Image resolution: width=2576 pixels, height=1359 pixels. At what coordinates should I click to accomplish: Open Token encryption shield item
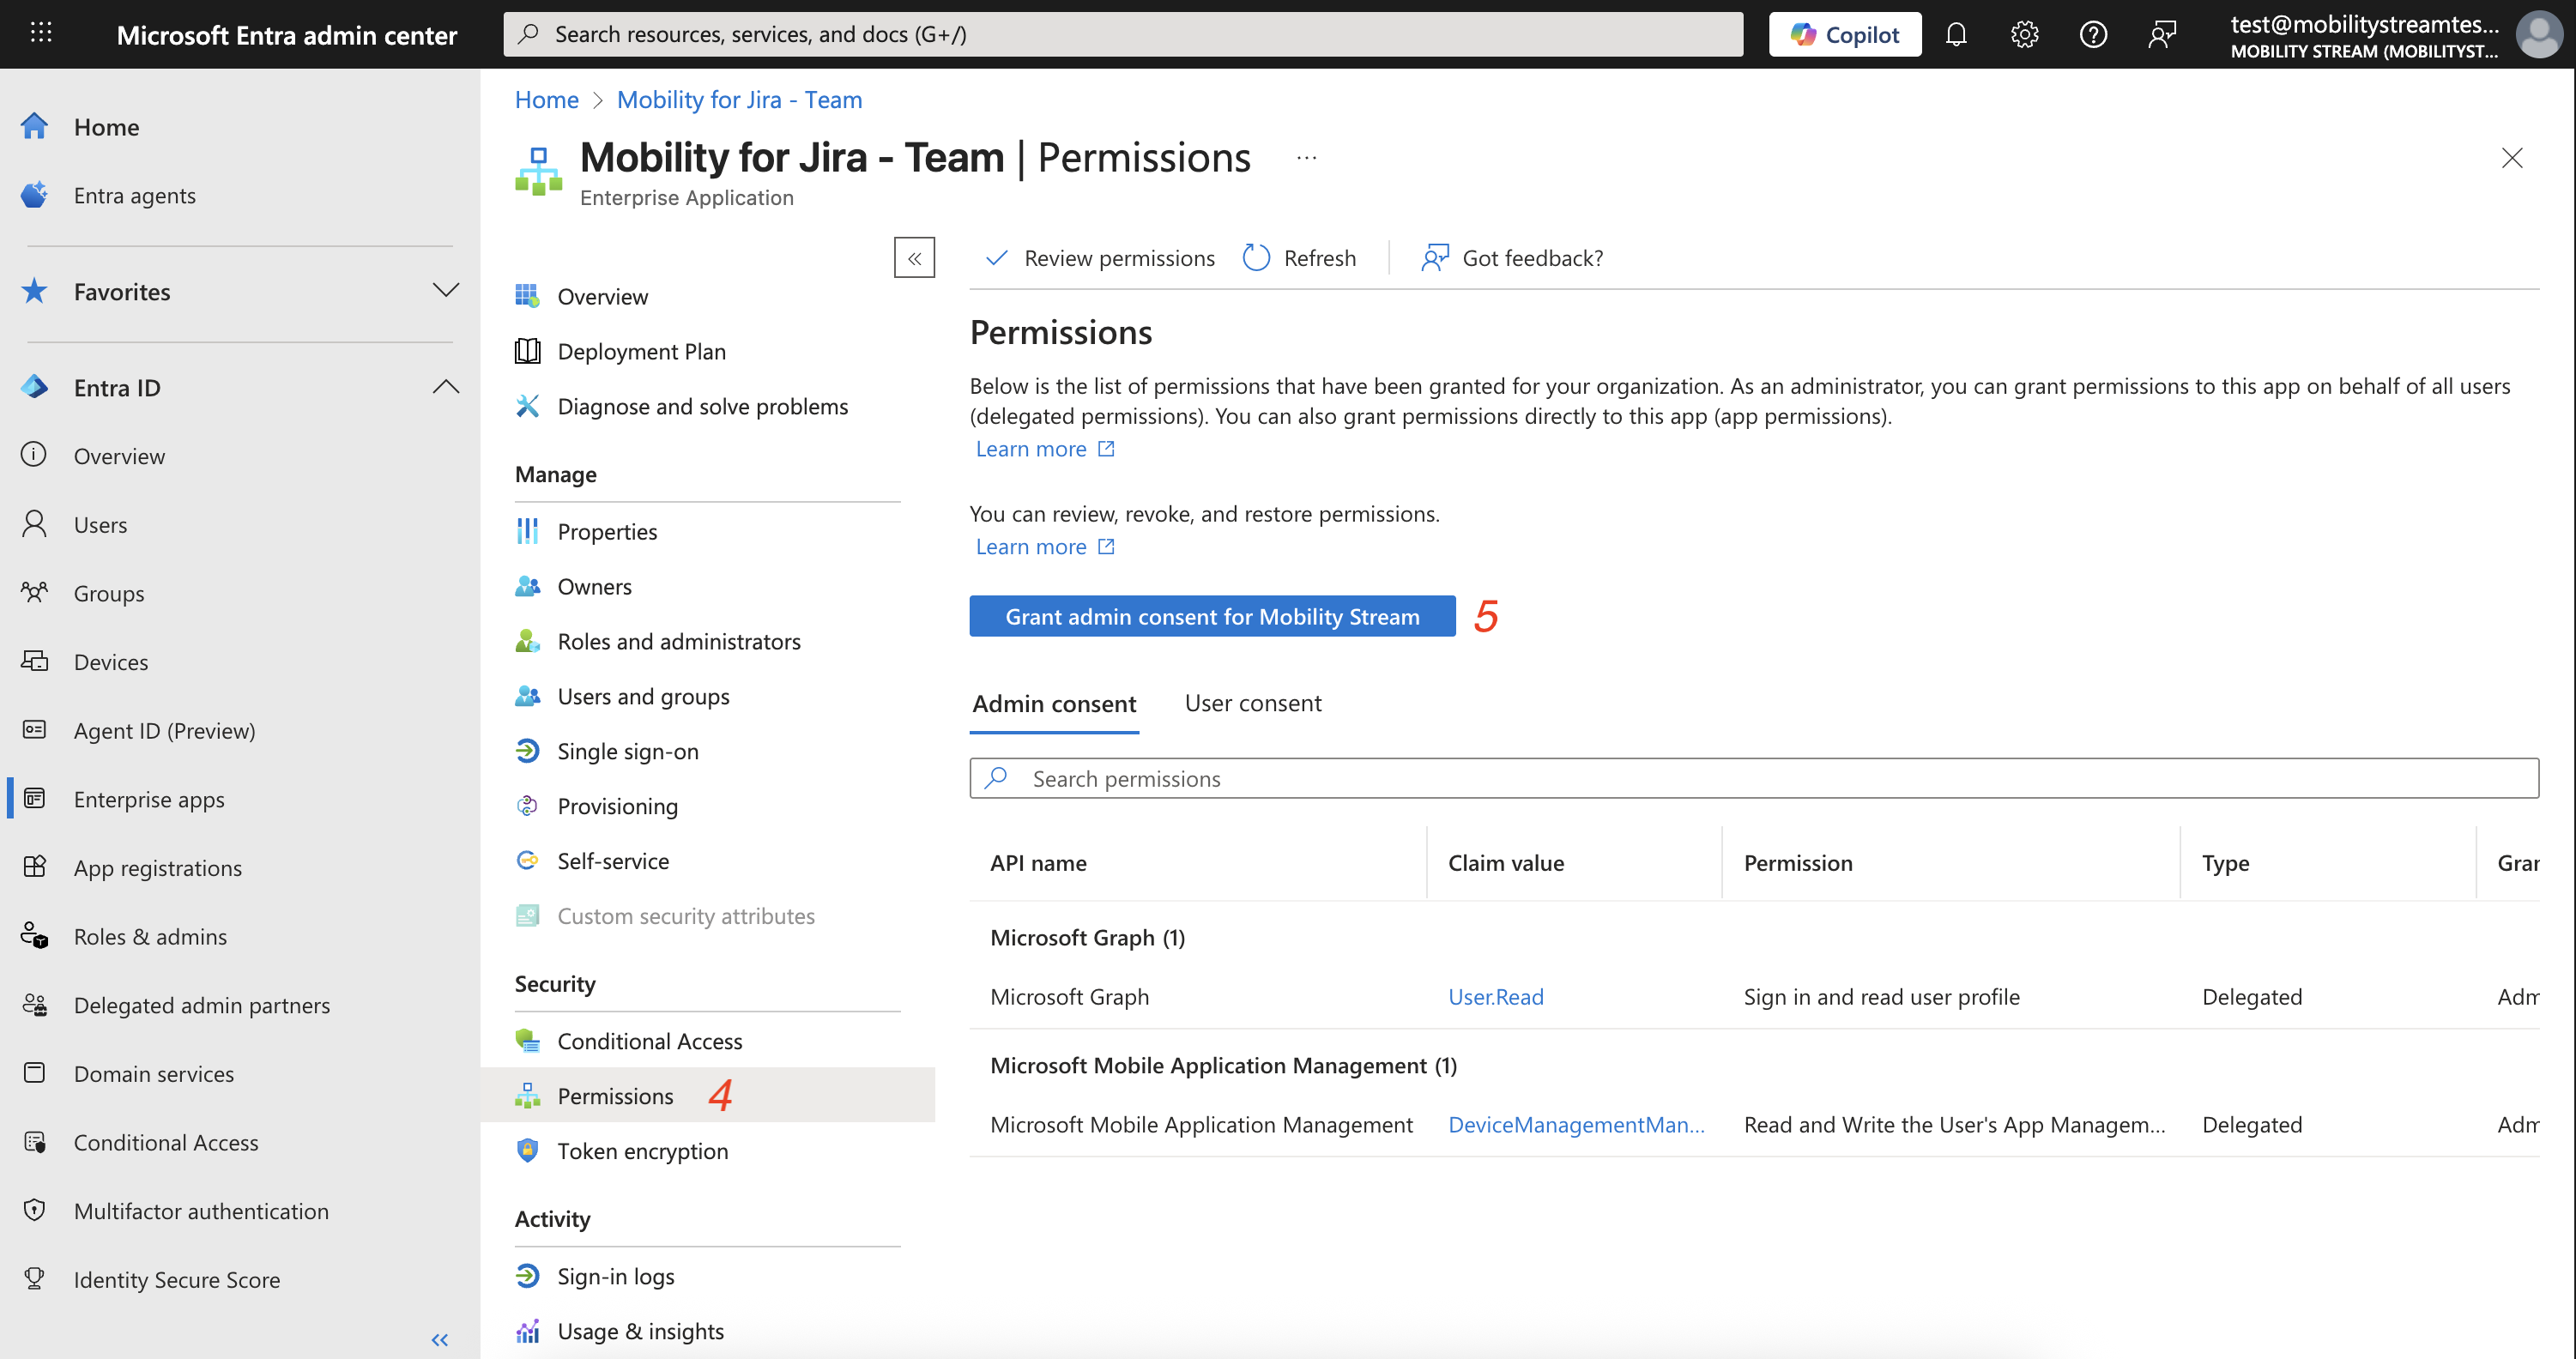(x=642, y=1151)
